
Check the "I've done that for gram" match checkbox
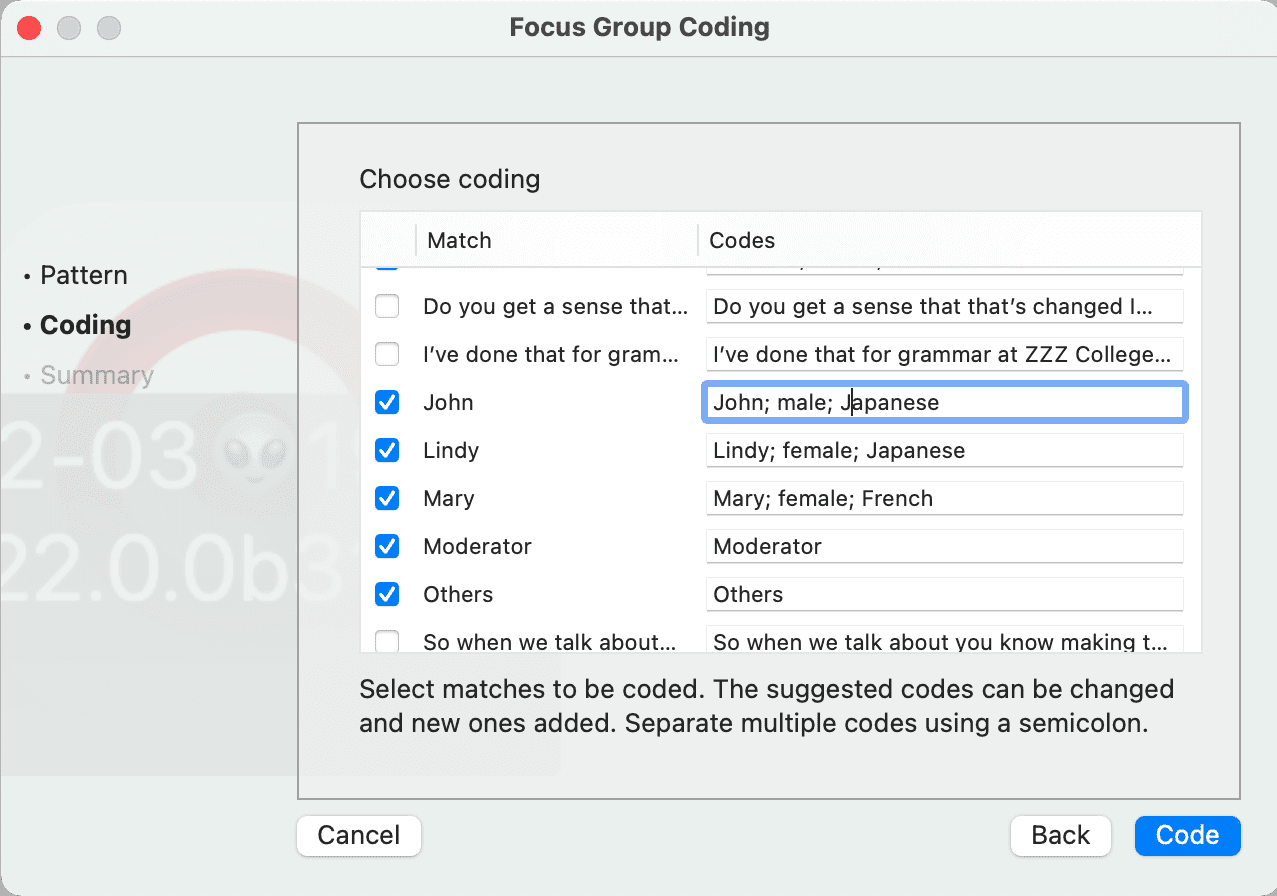point(387,354)
